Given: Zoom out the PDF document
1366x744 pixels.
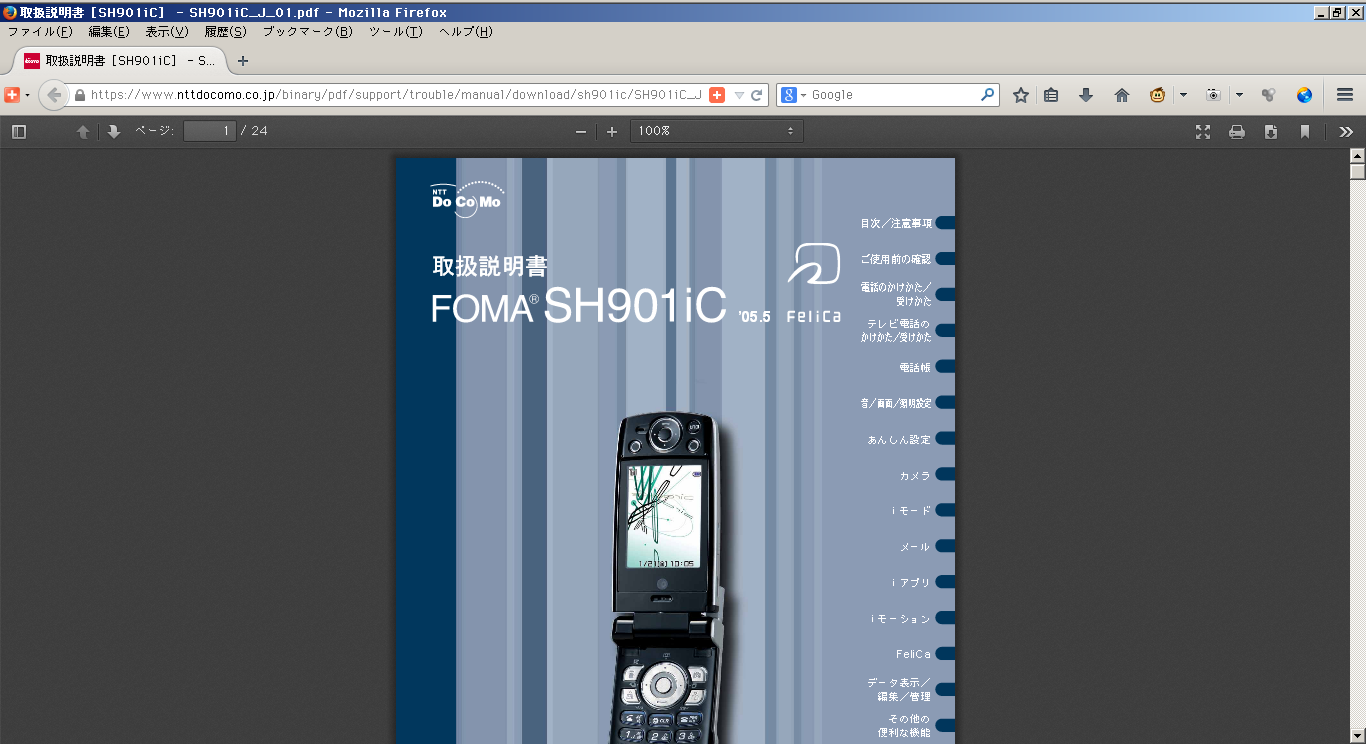Looking at the screenshot, I should pyautogui.click(x=580, y=131).
